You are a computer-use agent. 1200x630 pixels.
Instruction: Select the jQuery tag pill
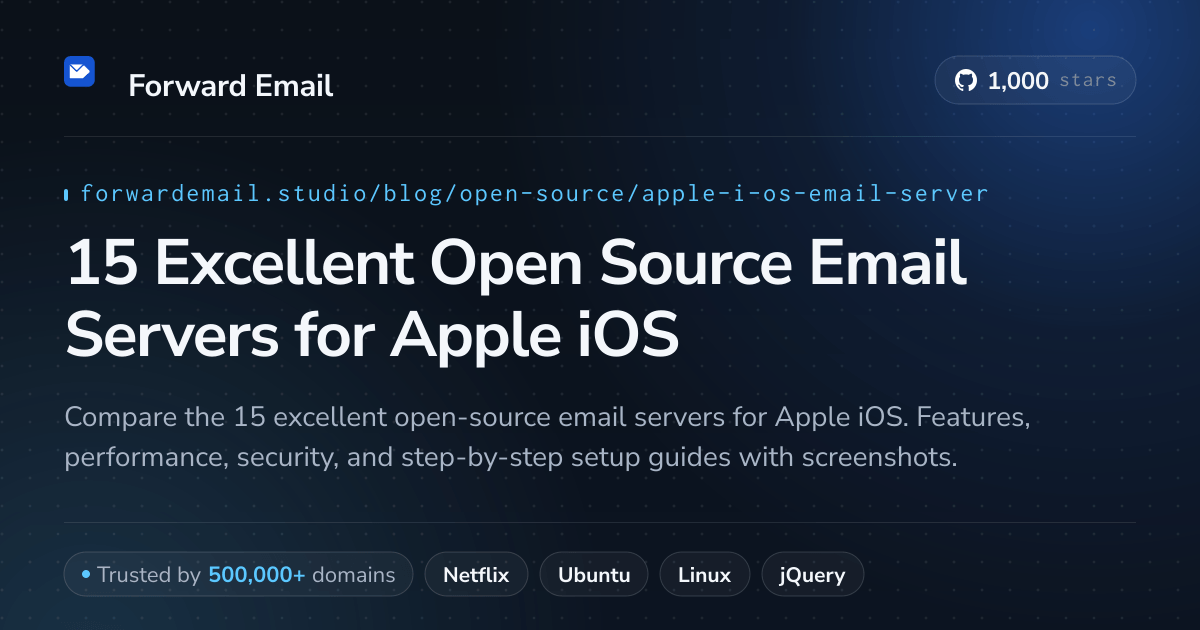point(812,575)
